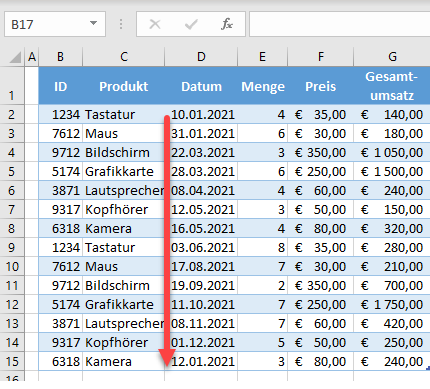Select total cell € 1 750,00
430x389 pixels.
pyautogui.click(x=392, y=304)
